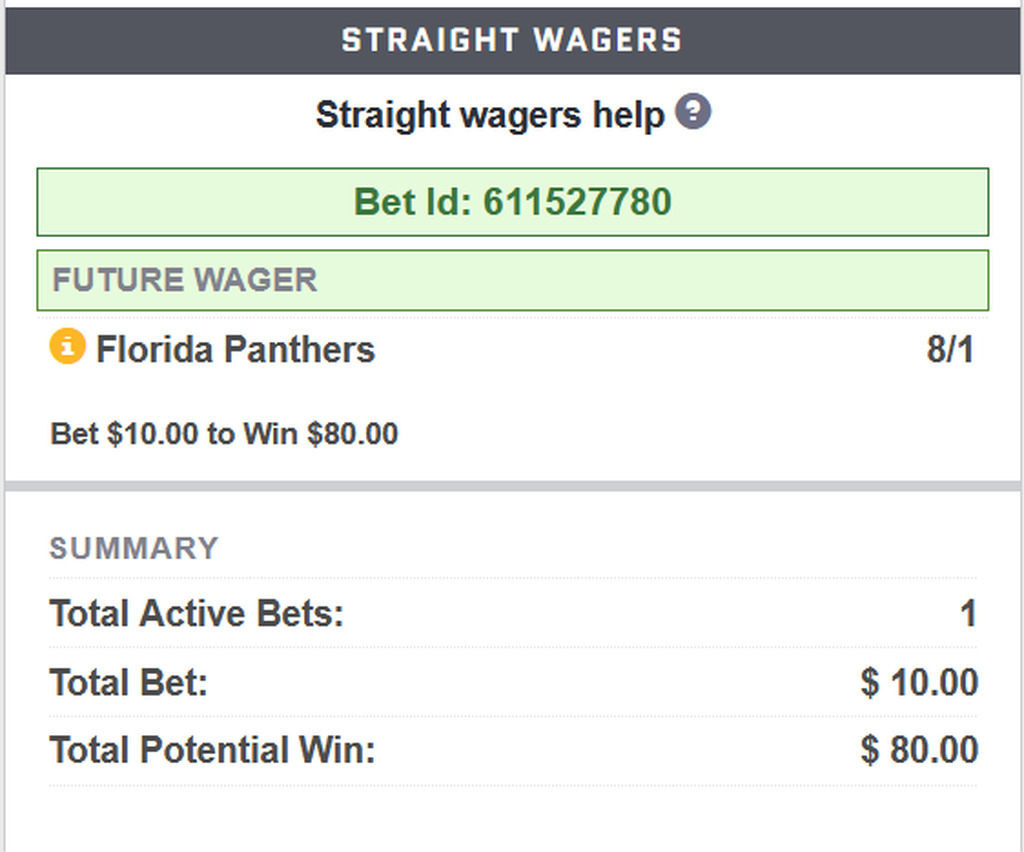
Task: Select the Total Potential Win label
Action: [x=212, y=750]
